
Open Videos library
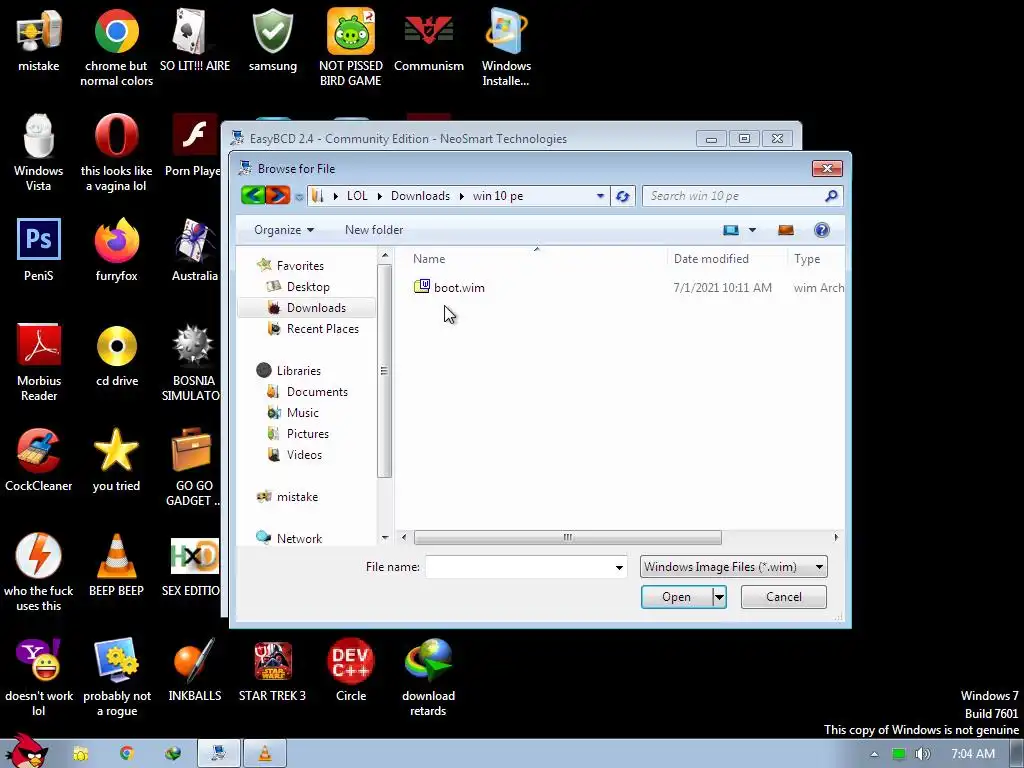(304, 455)
